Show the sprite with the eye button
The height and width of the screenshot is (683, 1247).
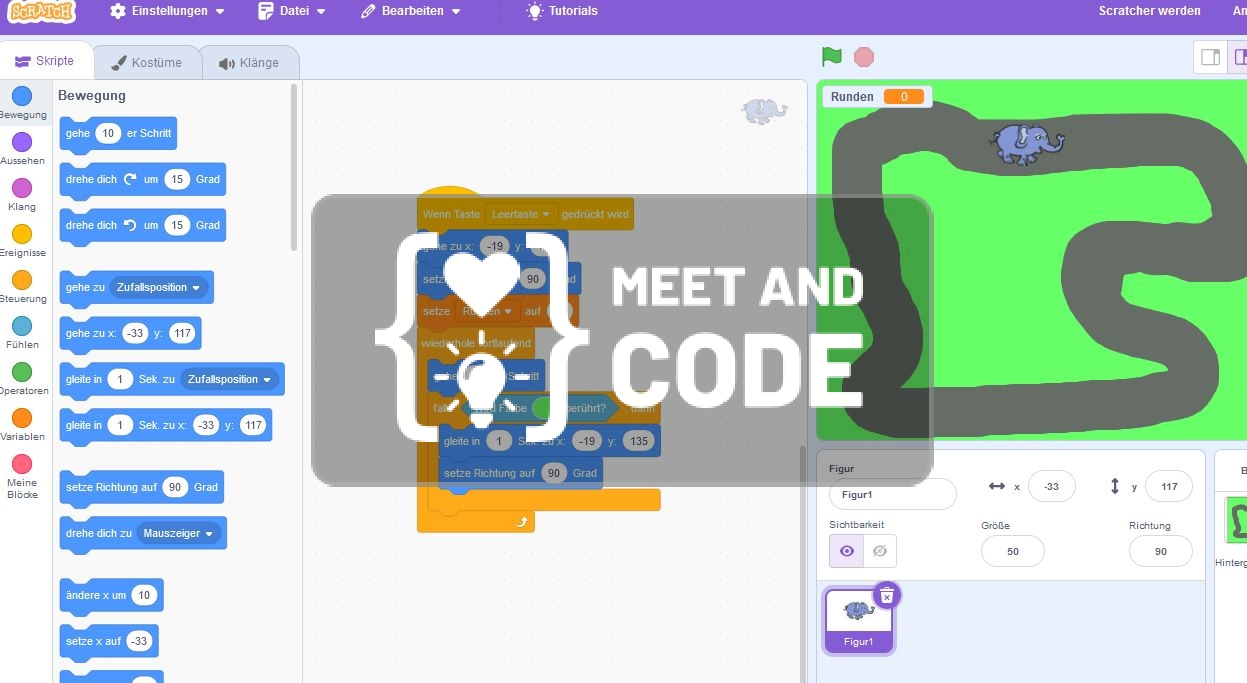(846, 550)
